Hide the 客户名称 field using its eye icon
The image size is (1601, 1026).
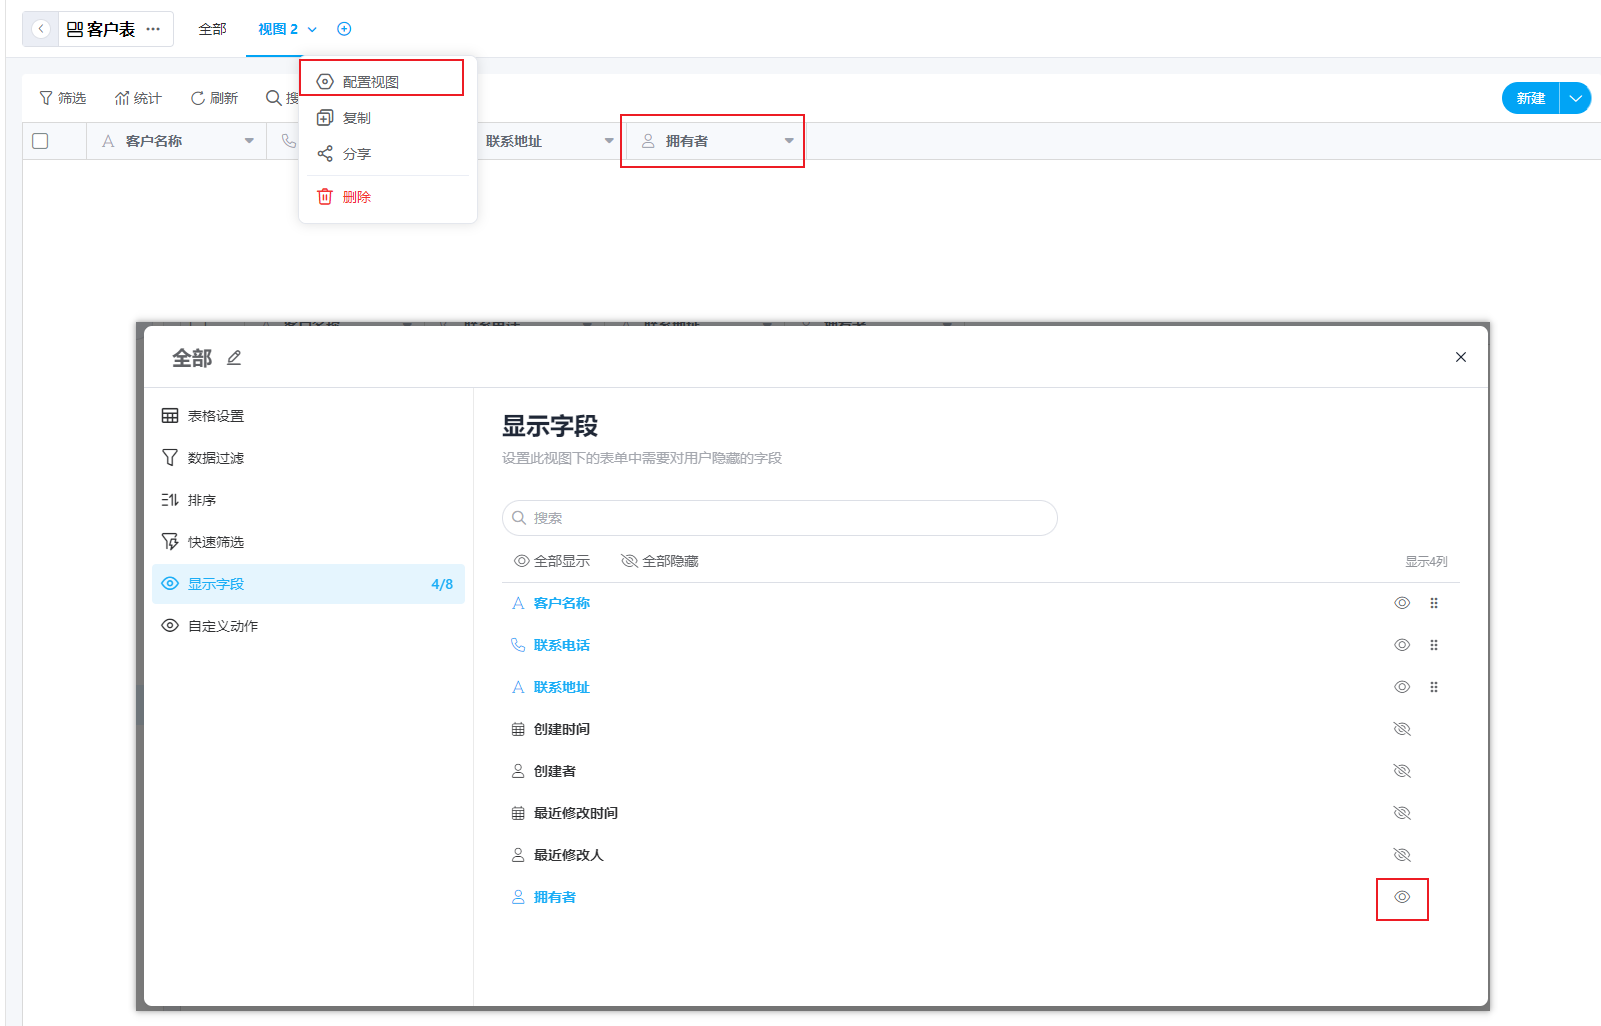pyautogui.click(x=1402, y=603)
